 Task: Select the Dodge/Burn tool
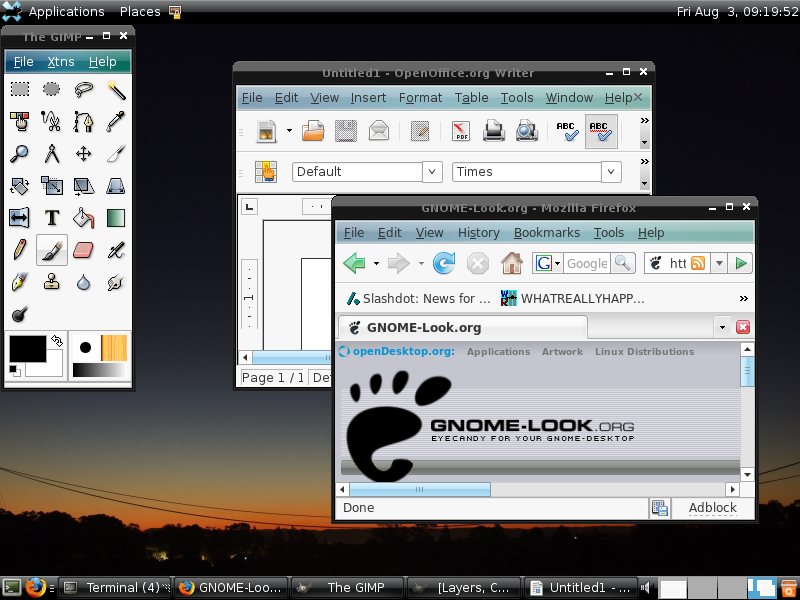pos(20,314)
